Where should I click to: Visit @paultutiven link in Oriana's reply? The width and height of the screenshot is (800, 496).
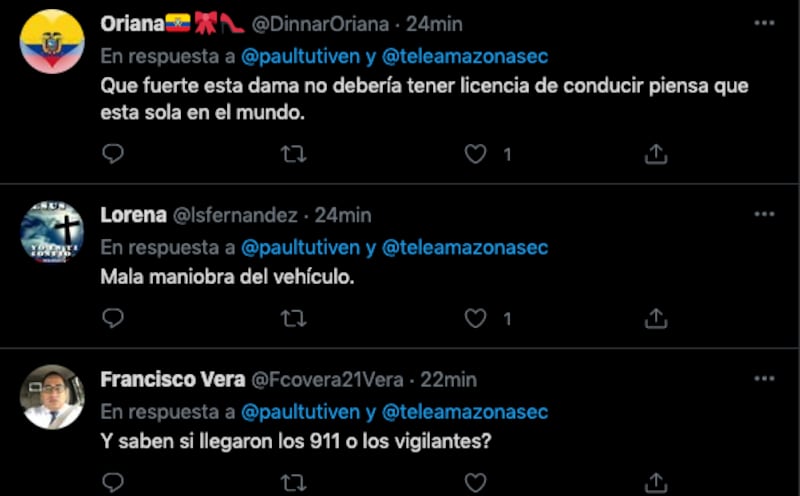tap(301, 56)
